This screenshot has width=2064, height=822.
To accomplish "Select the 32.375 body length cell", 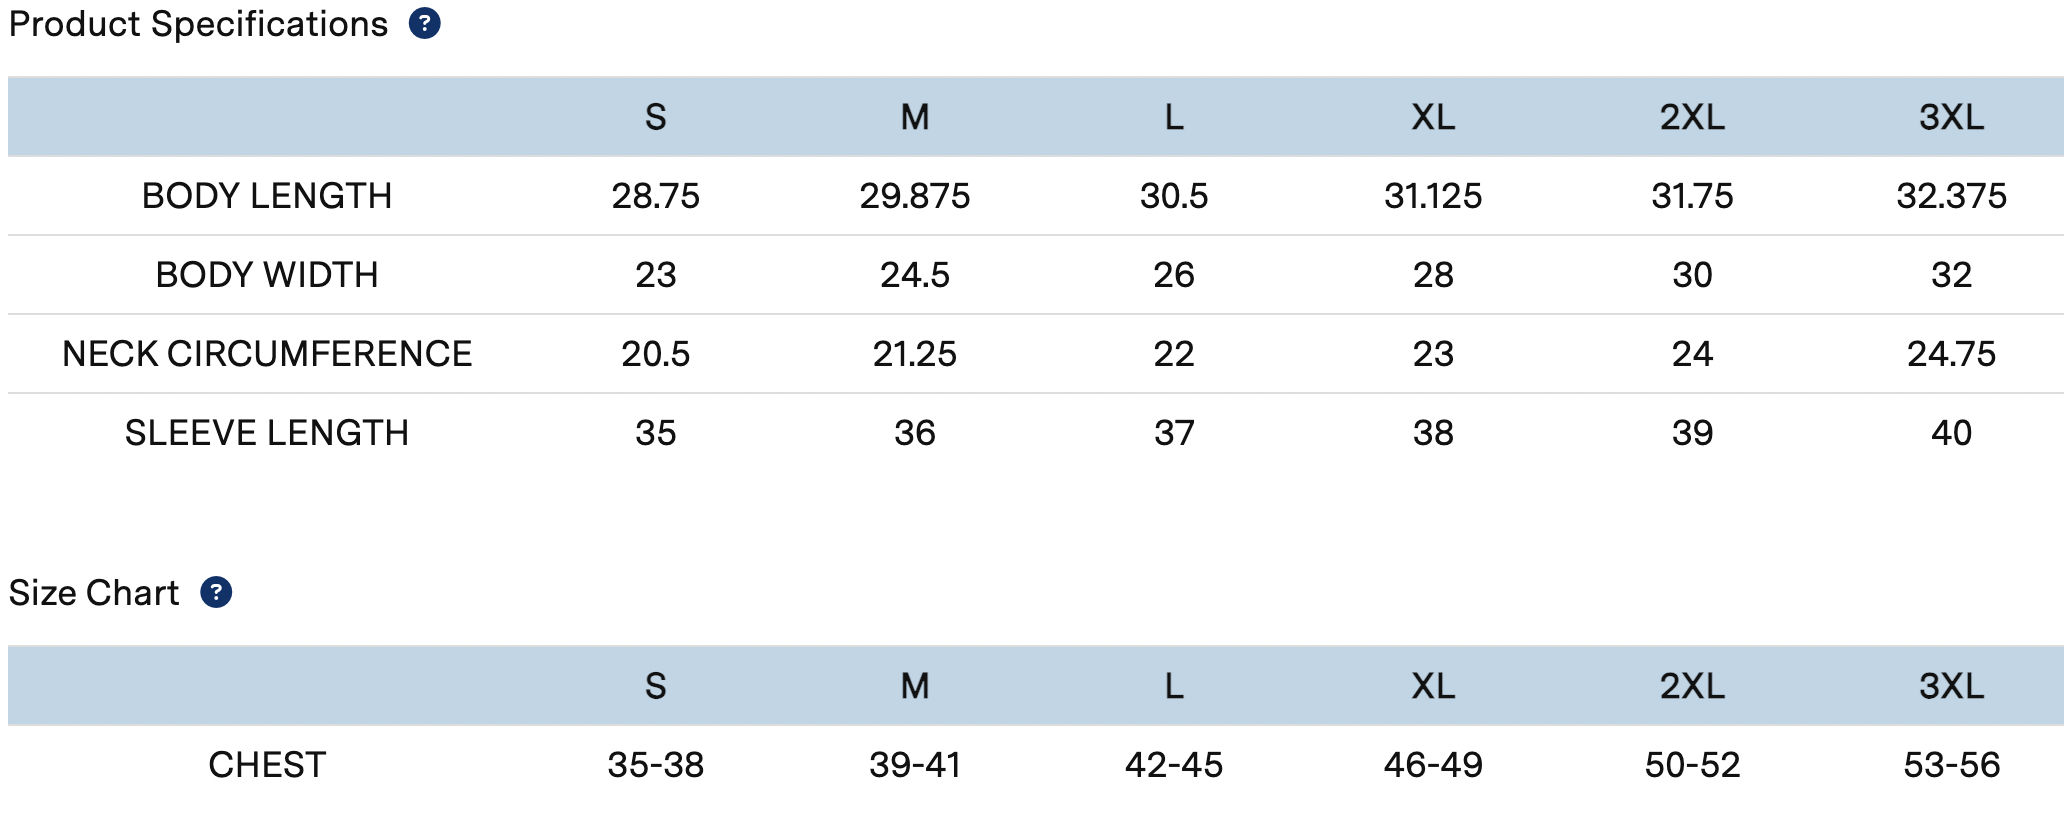I will pyautogui.click(x=1951, y=196).
